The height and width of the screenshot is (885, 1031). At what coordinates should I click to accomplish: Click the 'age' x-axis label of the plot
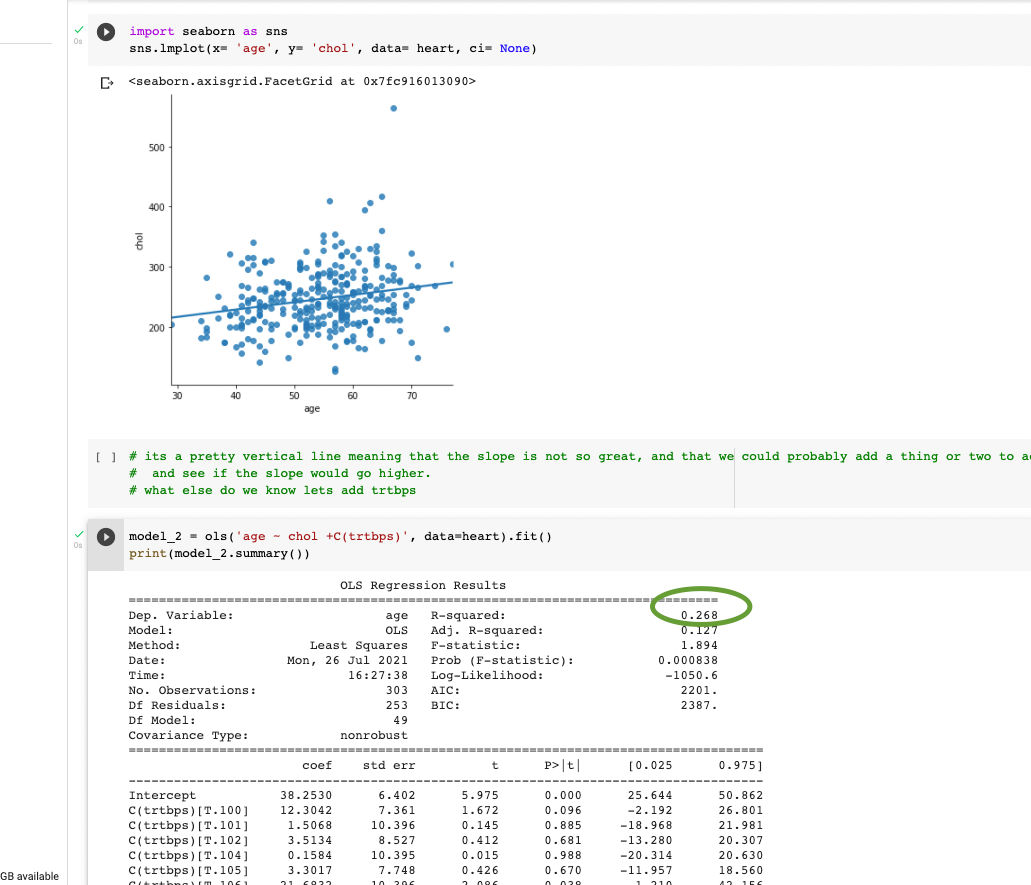(x=312, y=409)
